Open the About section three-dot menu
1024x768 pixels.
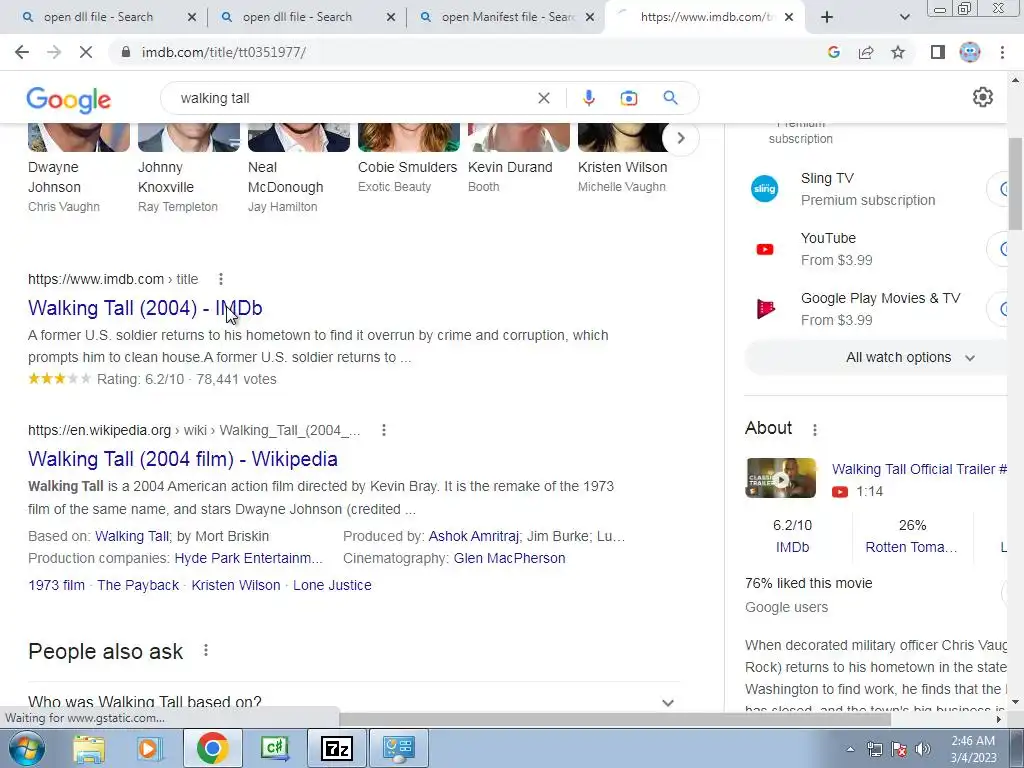click(814, 430)
